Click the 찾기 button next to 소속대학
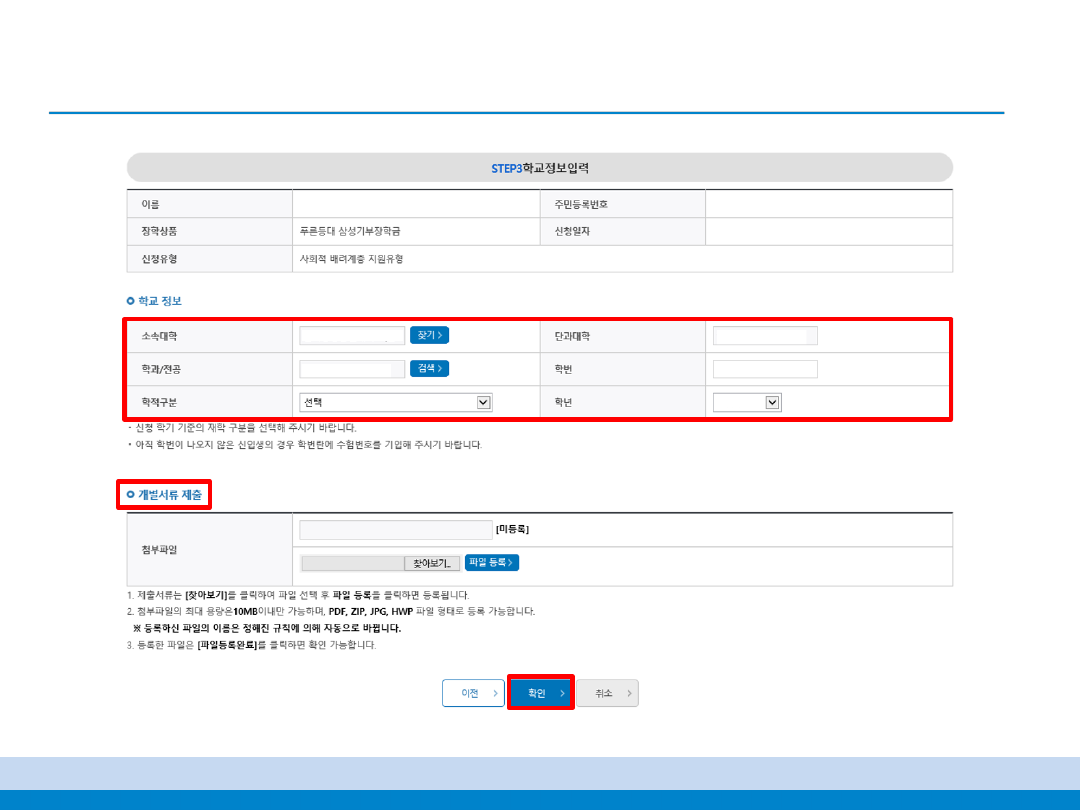Viewport: 1080px width, 810px height. coord(429,335)
